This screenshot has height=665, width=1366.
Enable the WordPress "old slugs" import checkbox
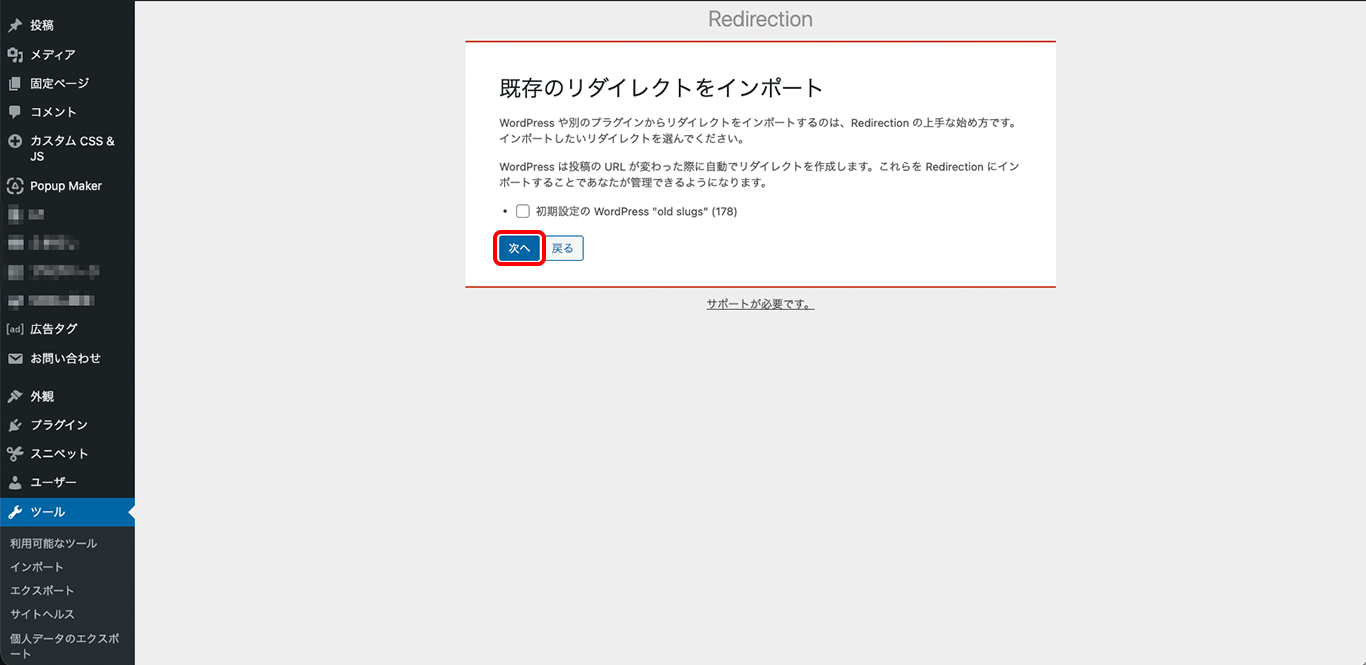(x=523, y=211)
